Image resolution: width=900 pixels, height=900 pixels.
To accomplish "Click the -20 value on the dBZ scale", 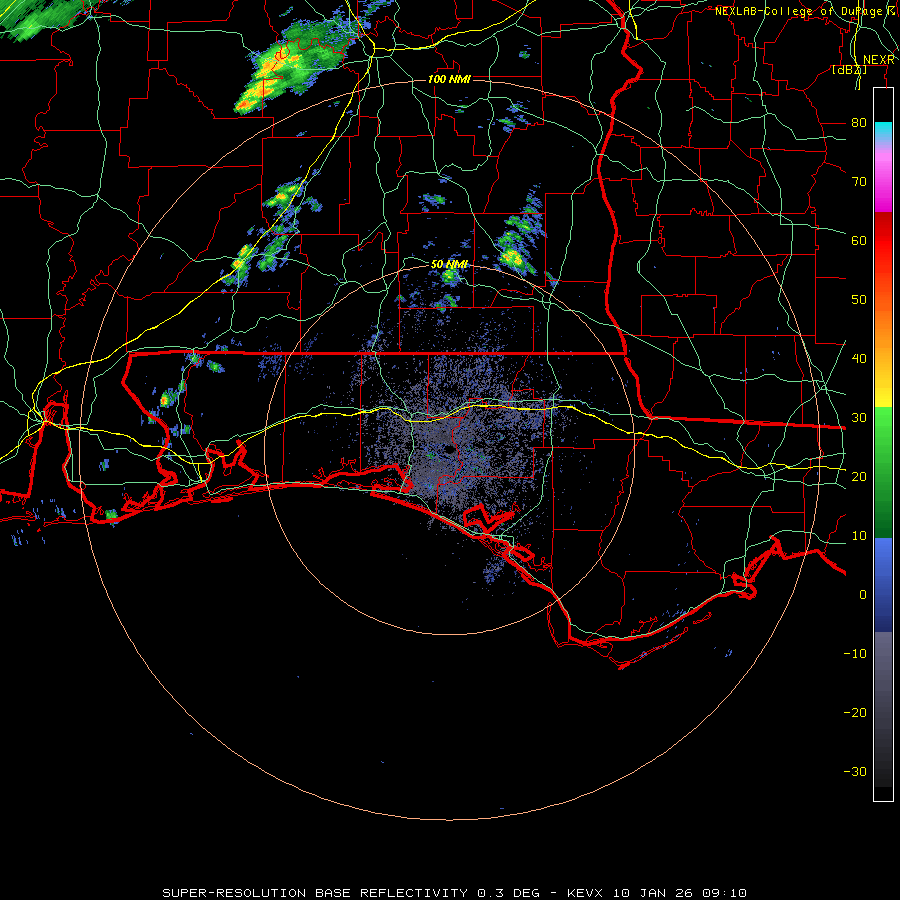I will tap(855, 712).
